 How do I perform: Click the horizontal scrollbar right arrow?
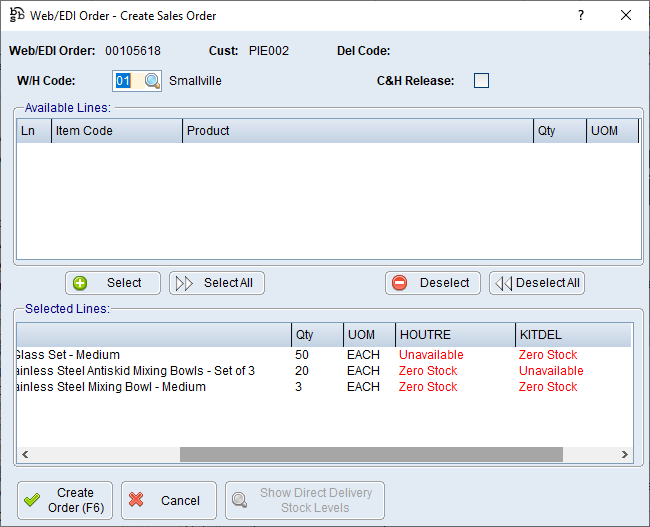(x=625, y=455)
